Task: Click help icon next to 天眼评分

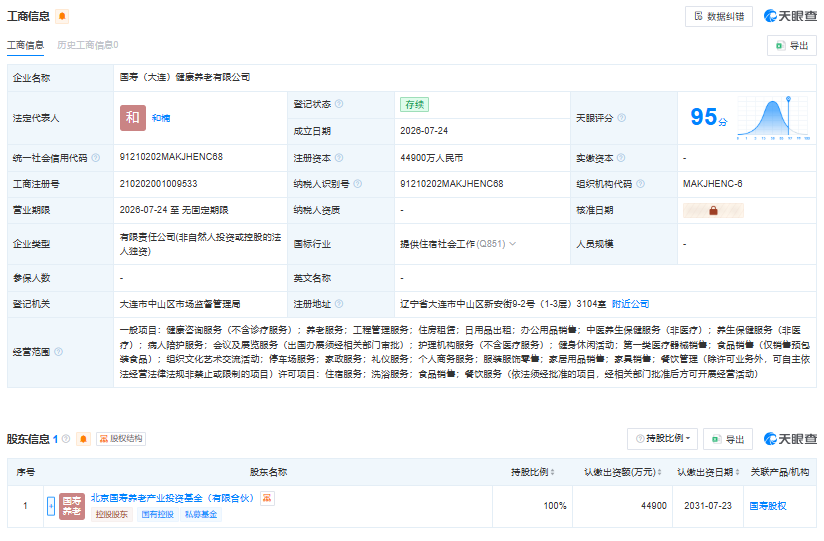Action: tap(622, 118)
